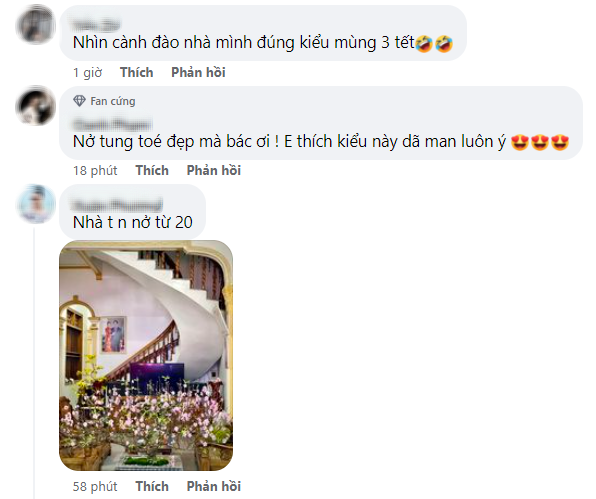596x499 pixels.
Task: Reply to the comment posted 1 giờ ago
Action: point(198,72)
